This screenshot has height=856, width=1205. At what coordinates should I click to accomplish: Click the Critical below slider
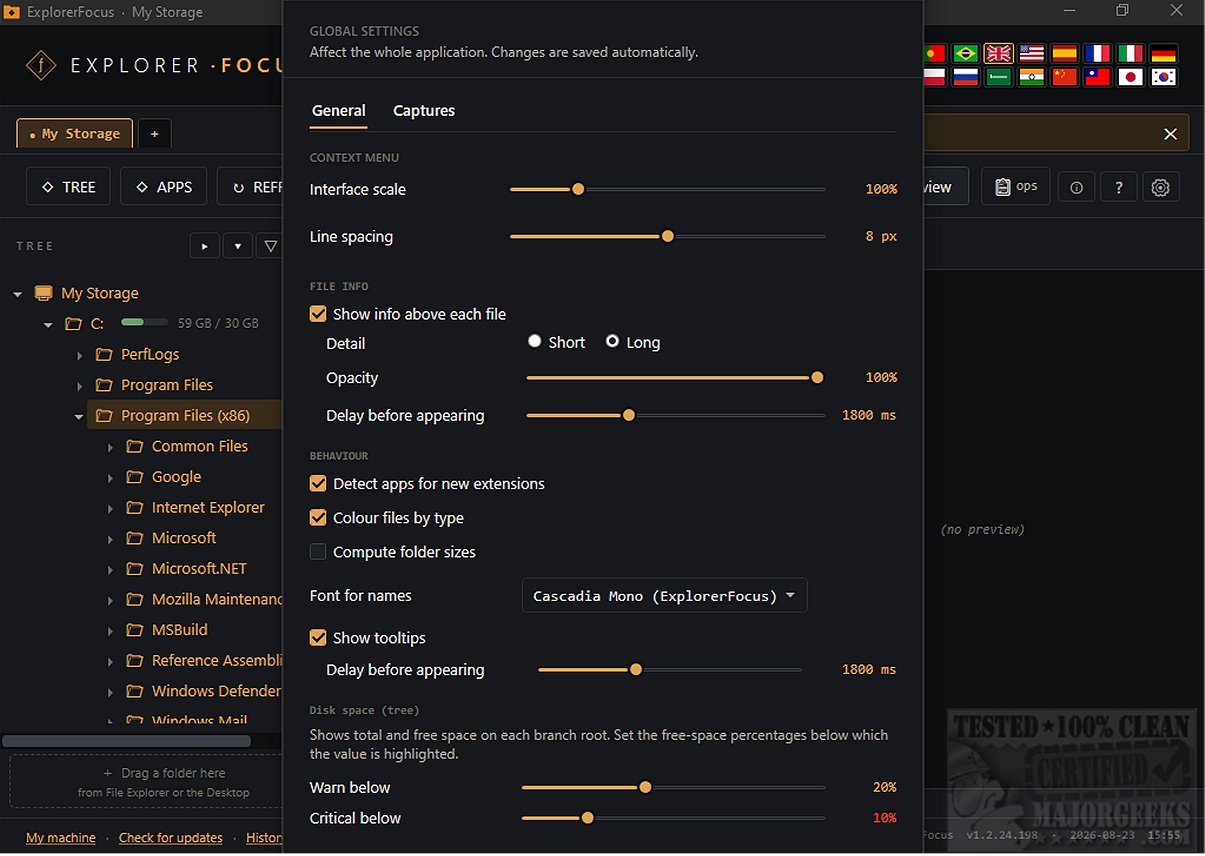click(x=673, y=818)
